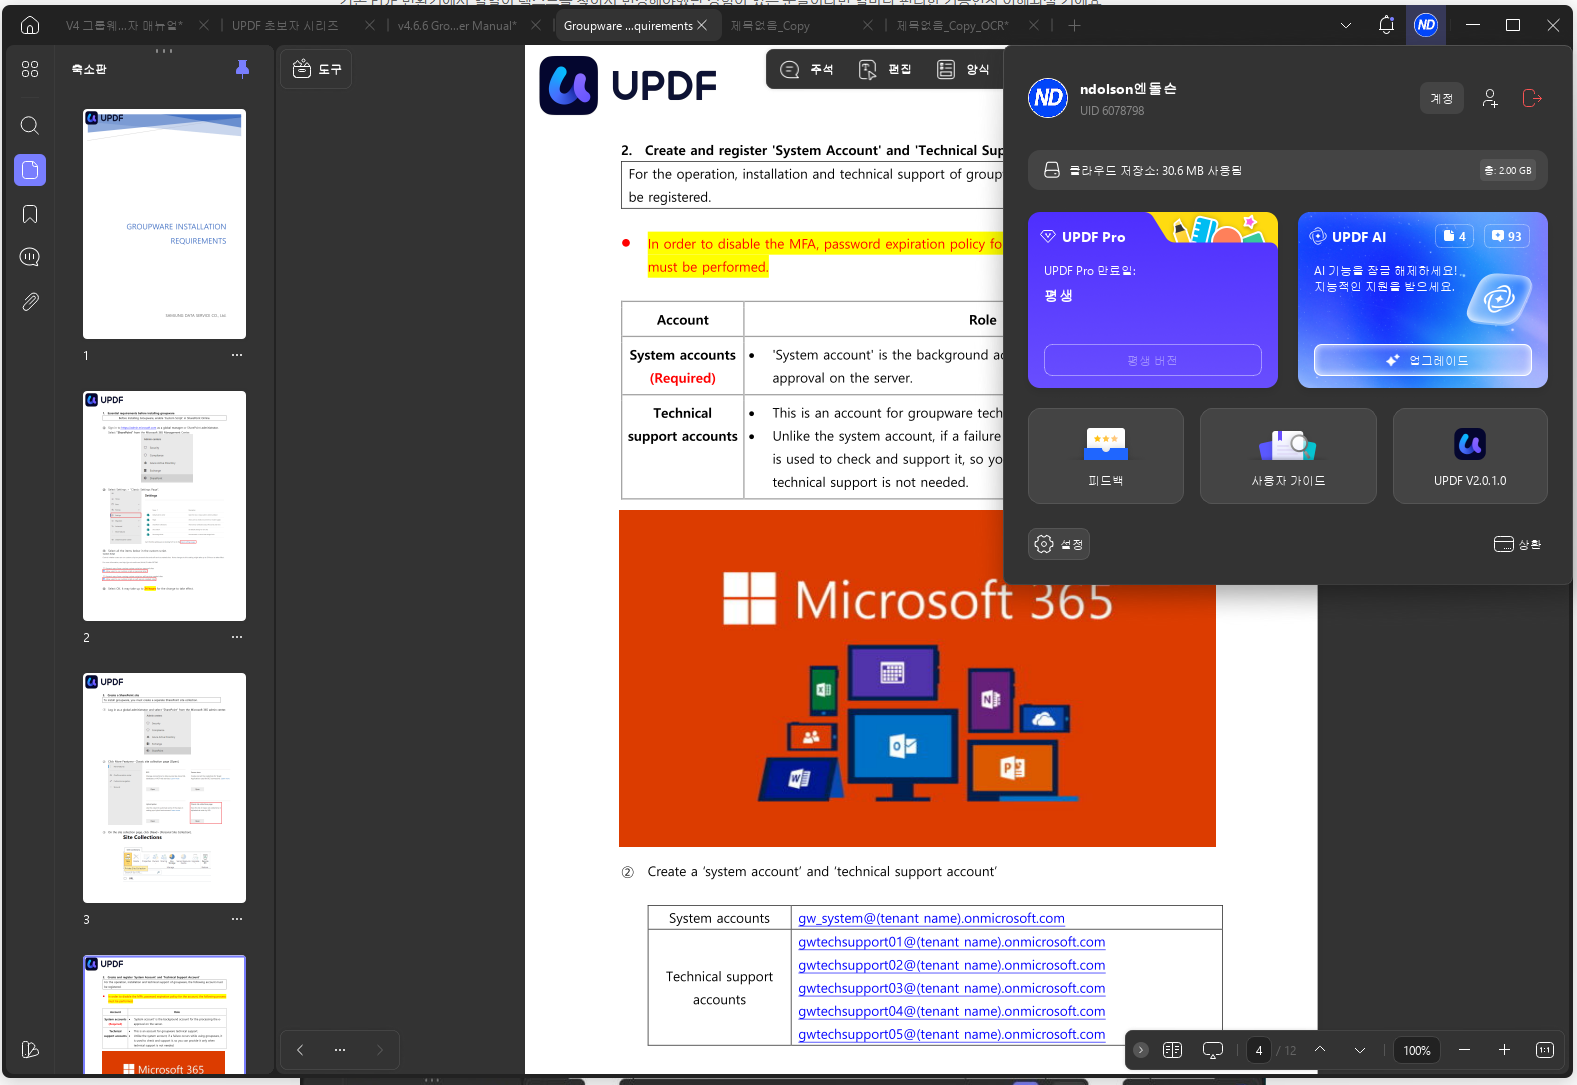
Task: Select page 1 thumbnail
Action: coord(164,224)
